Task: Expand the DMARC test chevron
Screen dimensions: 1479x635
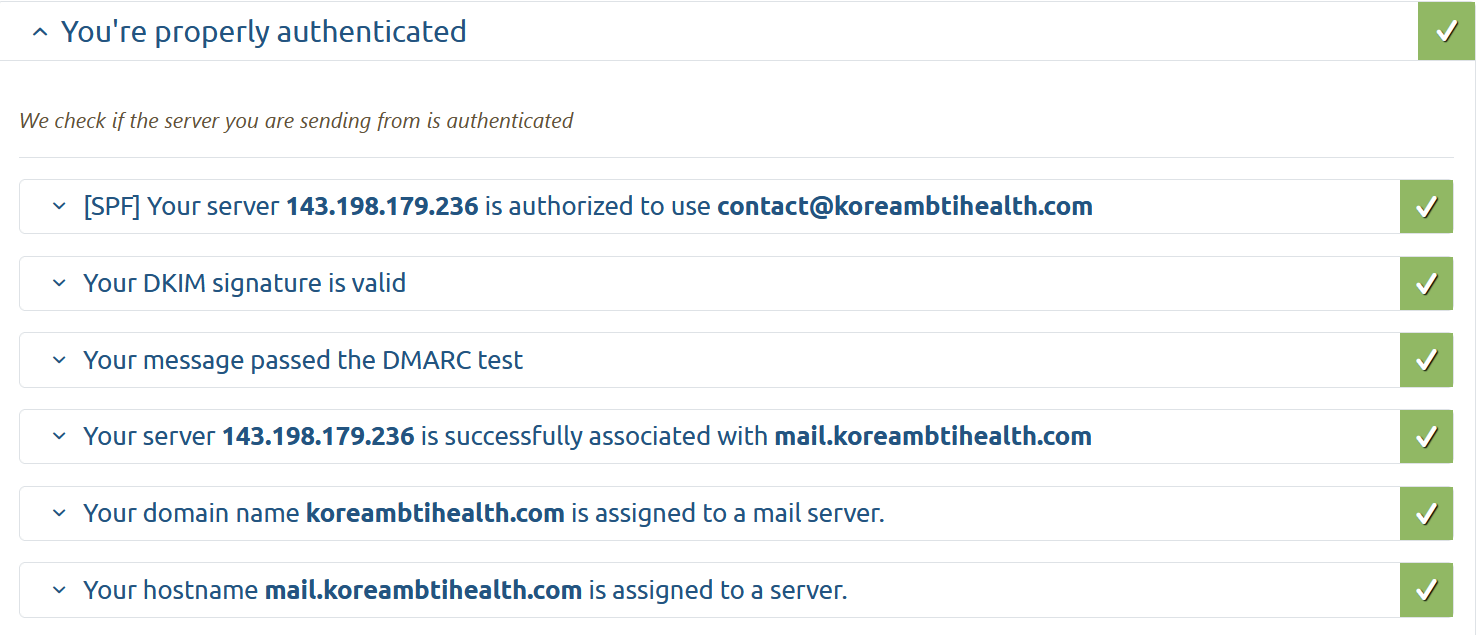Action: pyautogui.click(x=59, y=360)
